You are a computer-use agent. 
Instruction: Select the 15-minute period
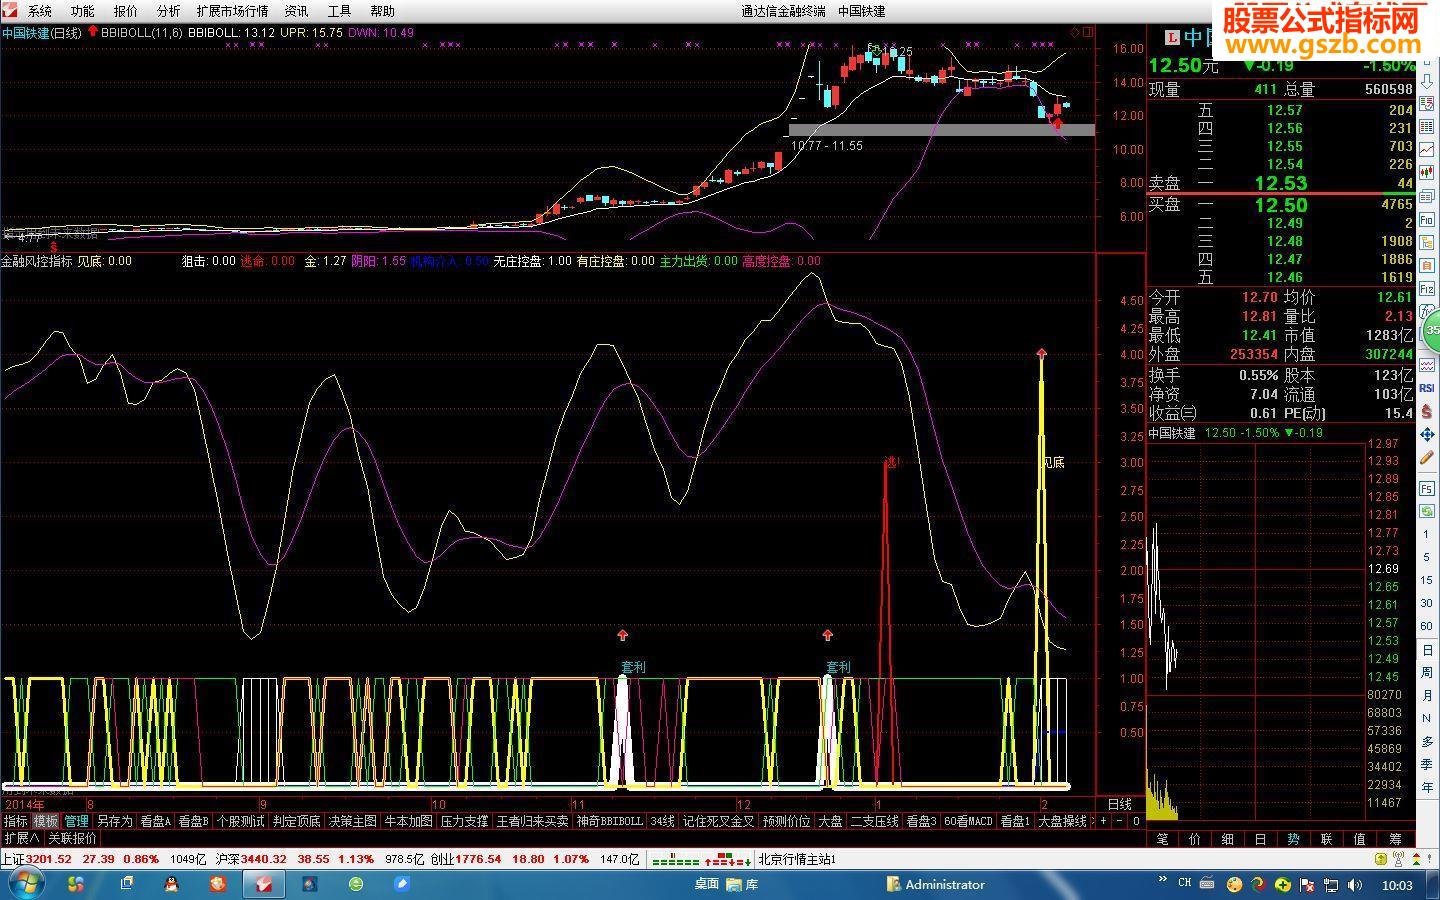click(x=1427, y=581)
